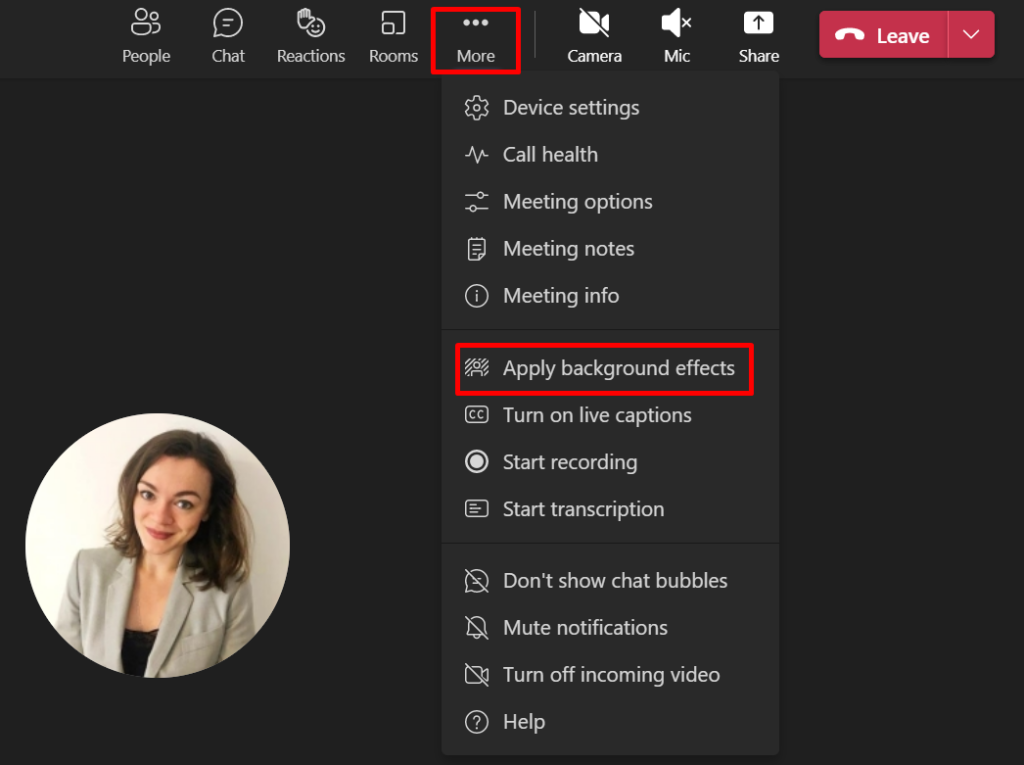Image resolution: width=1024 pixels, height=765 pixels.
Task: Open the meeting Chat
Action: coord(228,37)
